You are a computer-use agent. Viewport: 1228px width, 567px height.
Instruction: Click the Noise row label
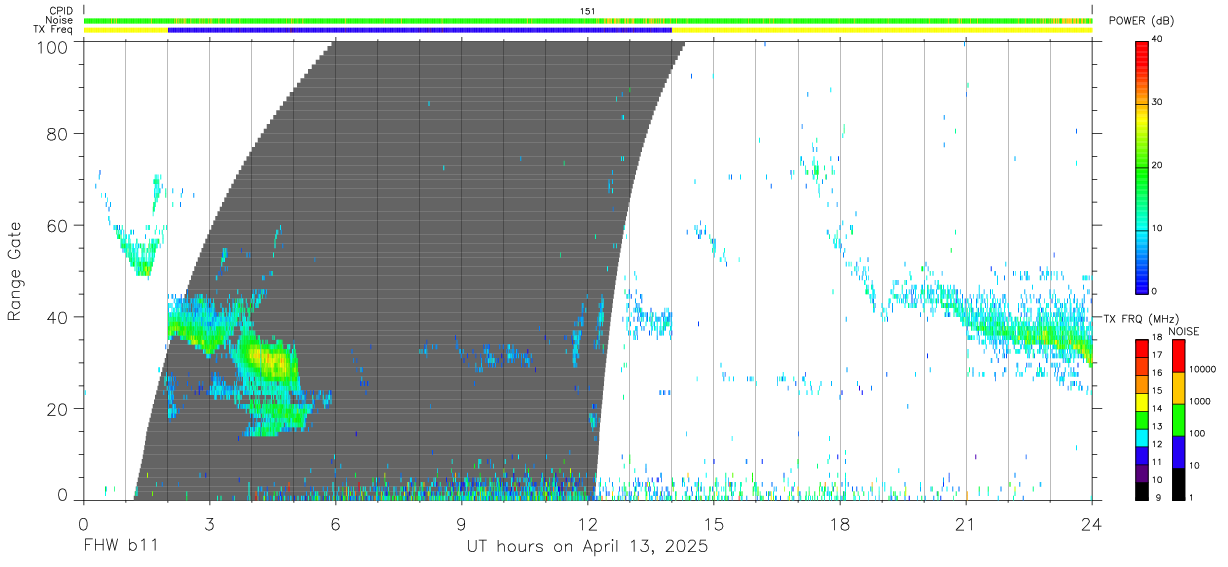coord(60,20)
